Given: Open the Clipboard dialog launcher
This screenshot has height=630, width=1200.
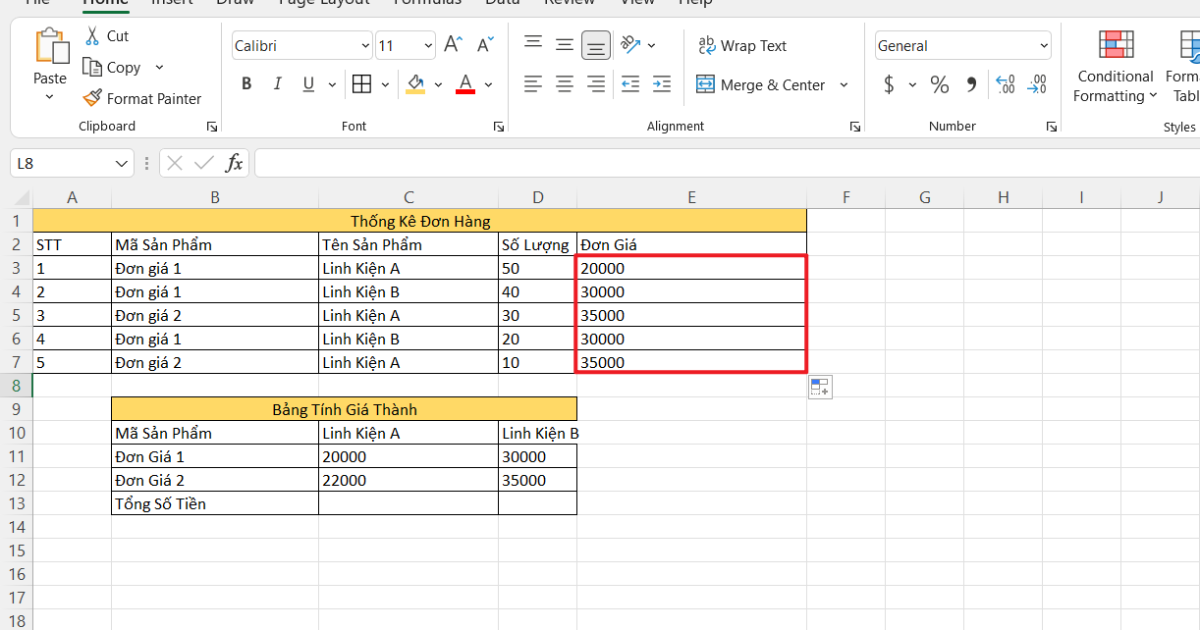Looking at the screenshot, I should tap(212, 127).
